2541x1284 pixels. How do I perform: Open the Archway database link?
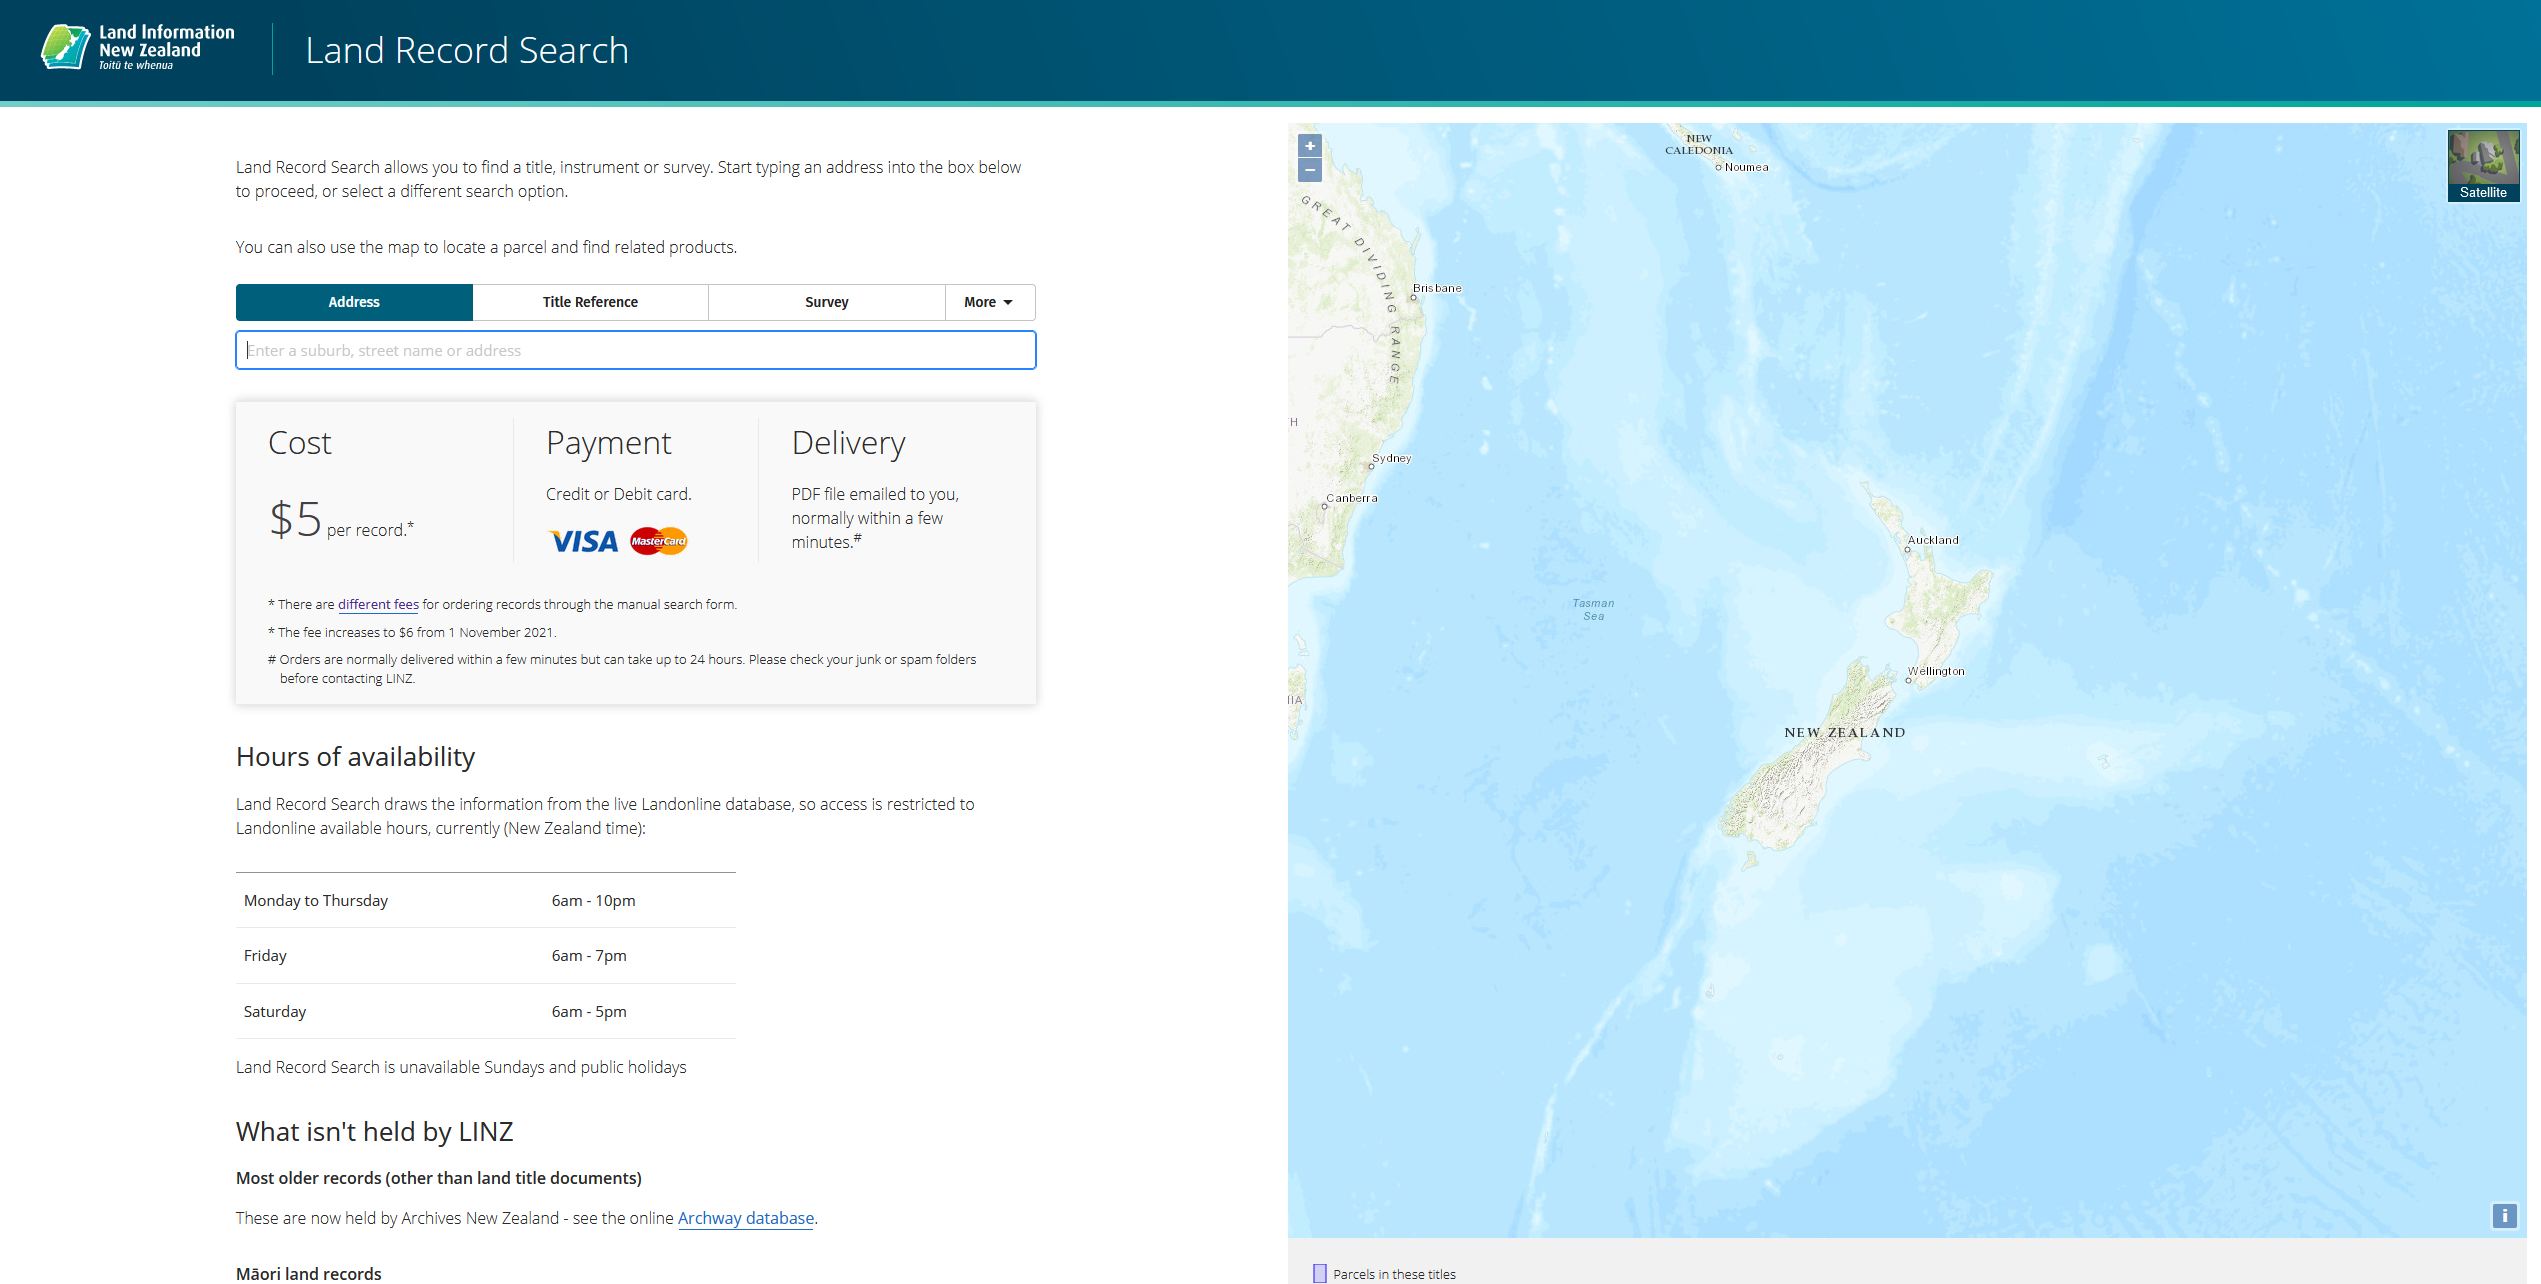click(745, 1218)
